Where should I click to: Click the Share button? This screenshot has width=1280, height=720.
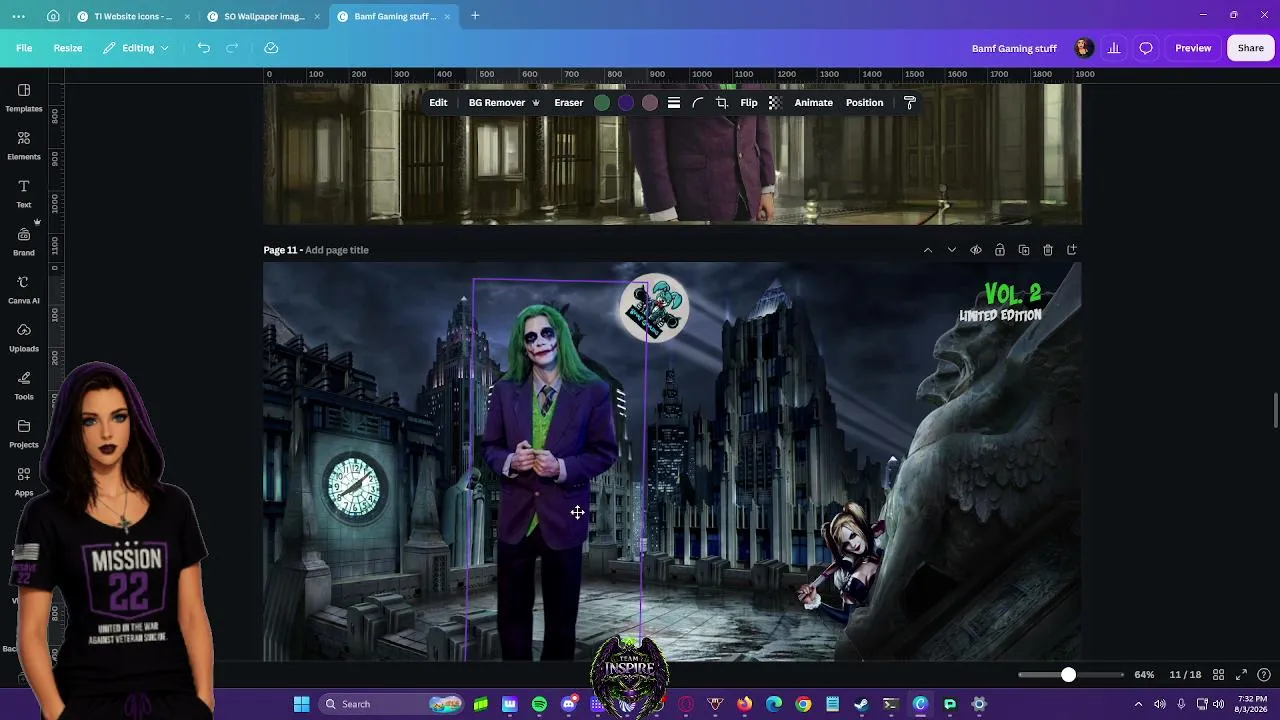coord(1251,48)
